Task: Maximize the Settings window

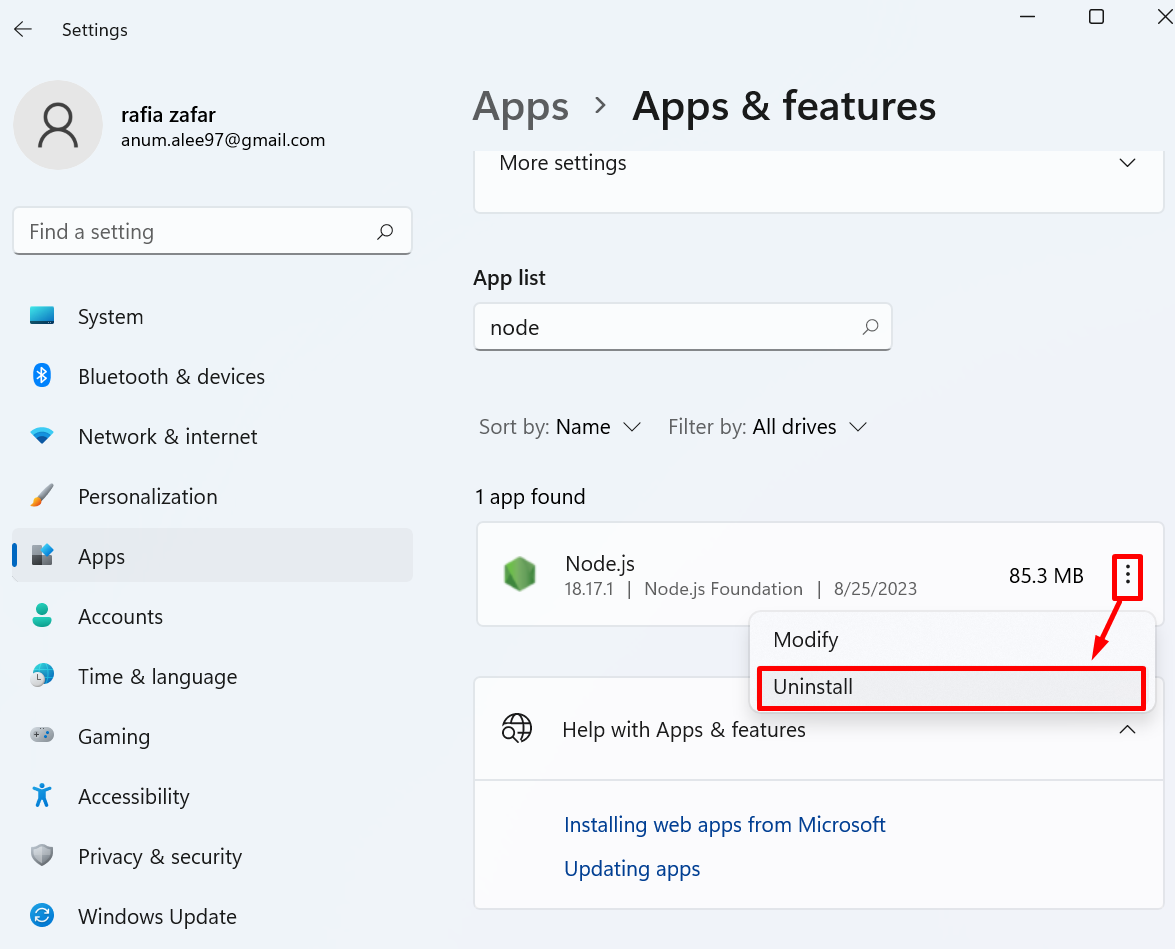Action: [x=1096, y=16]
